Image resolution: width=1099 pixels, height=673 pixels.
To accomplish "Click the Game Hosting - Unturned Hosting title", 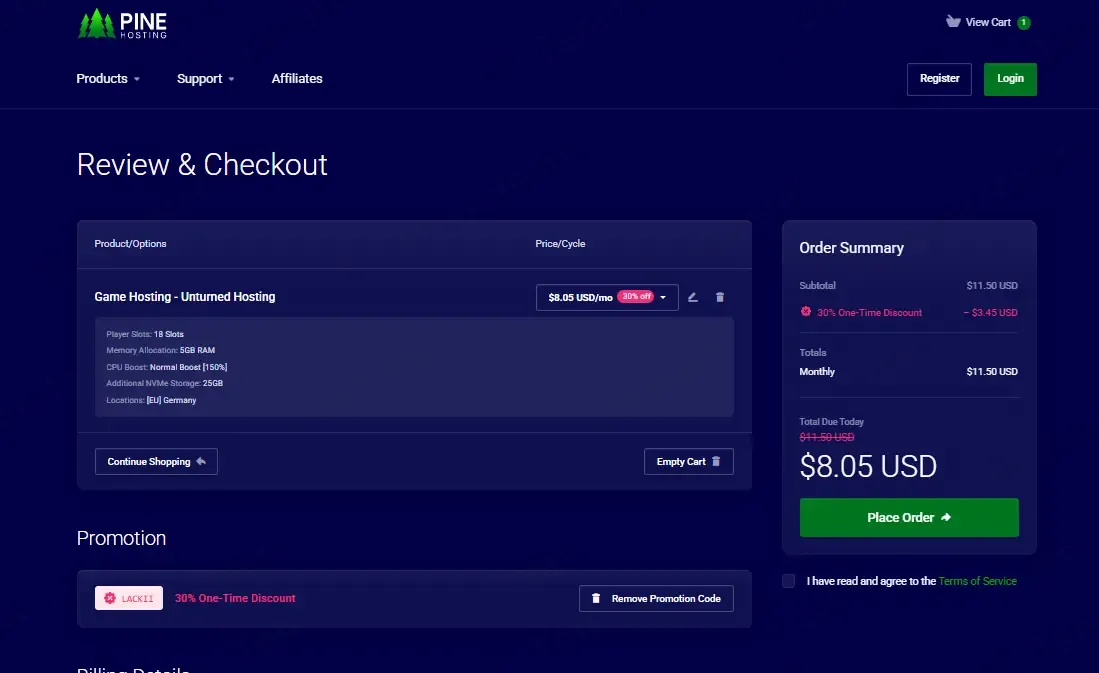I will [x=185, y=297].
